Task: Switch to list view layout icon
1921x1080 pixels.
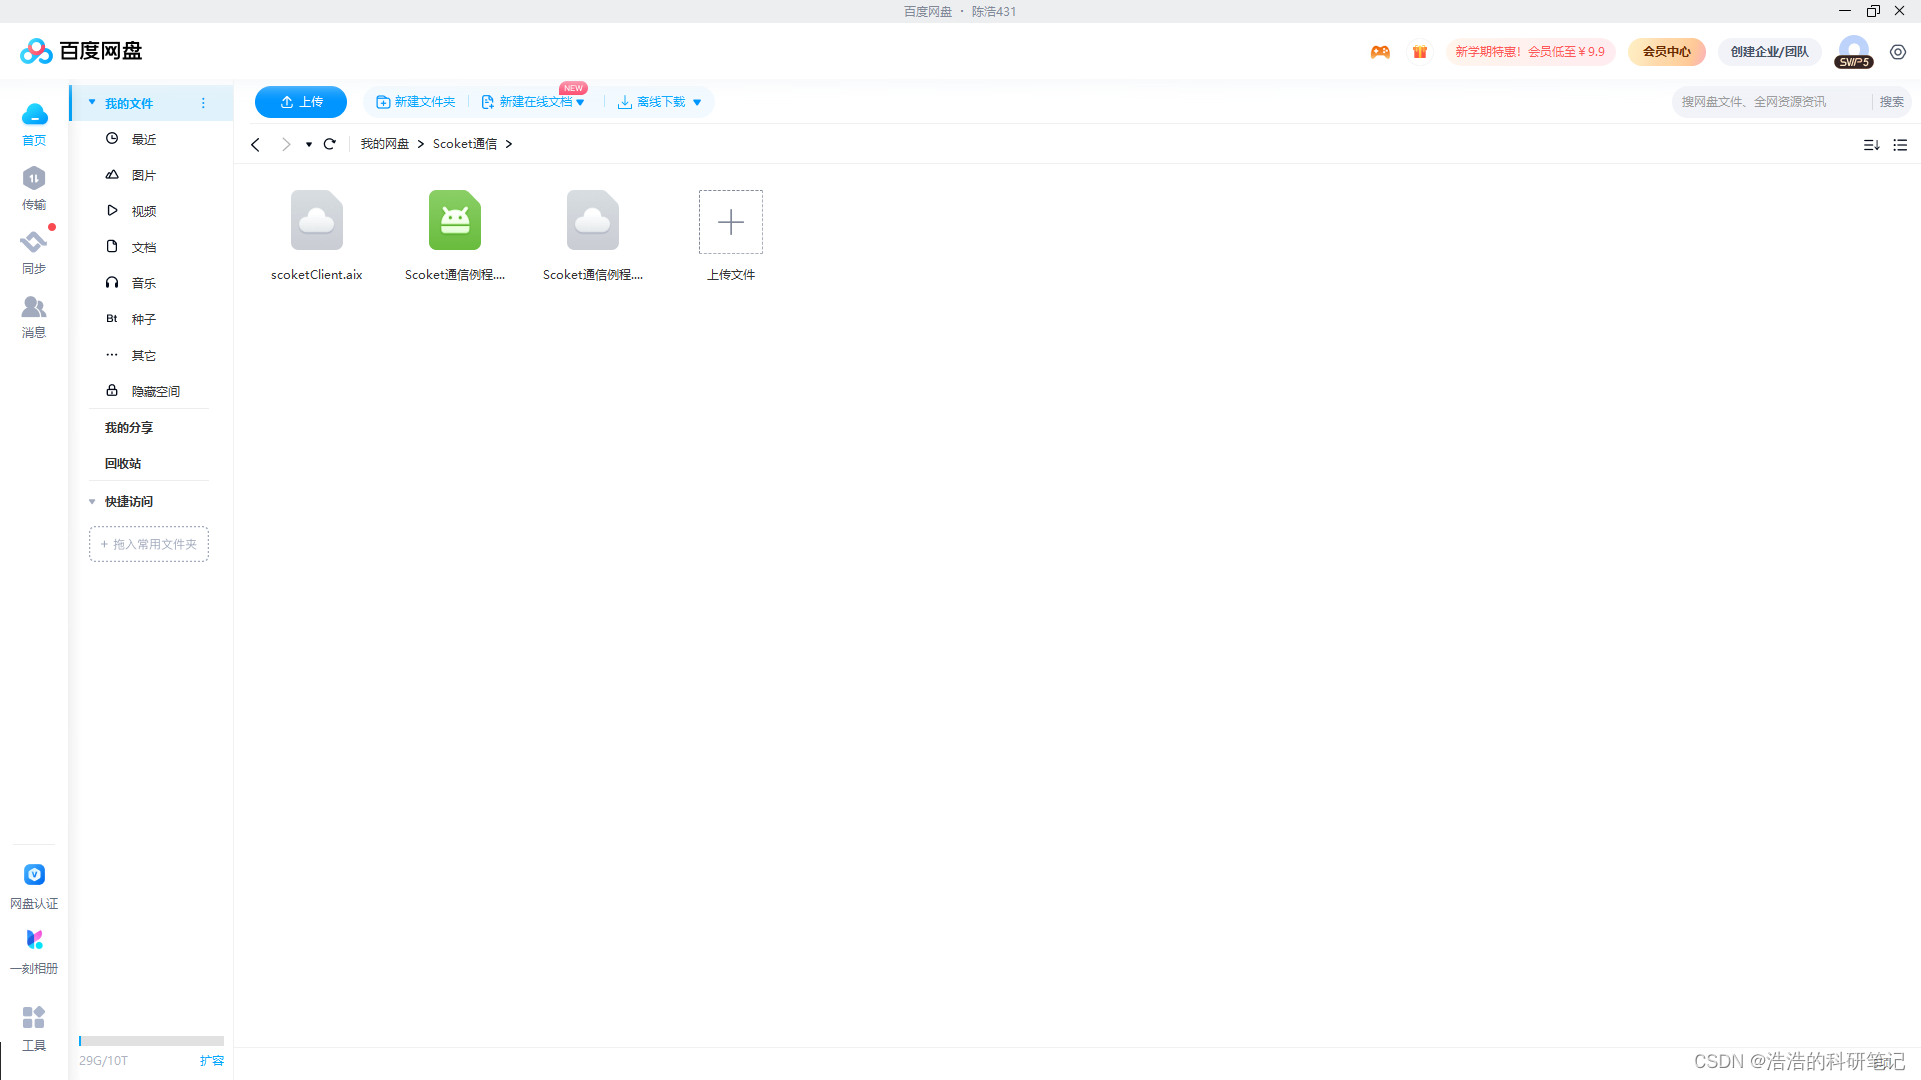Action: pos(1900,145)
